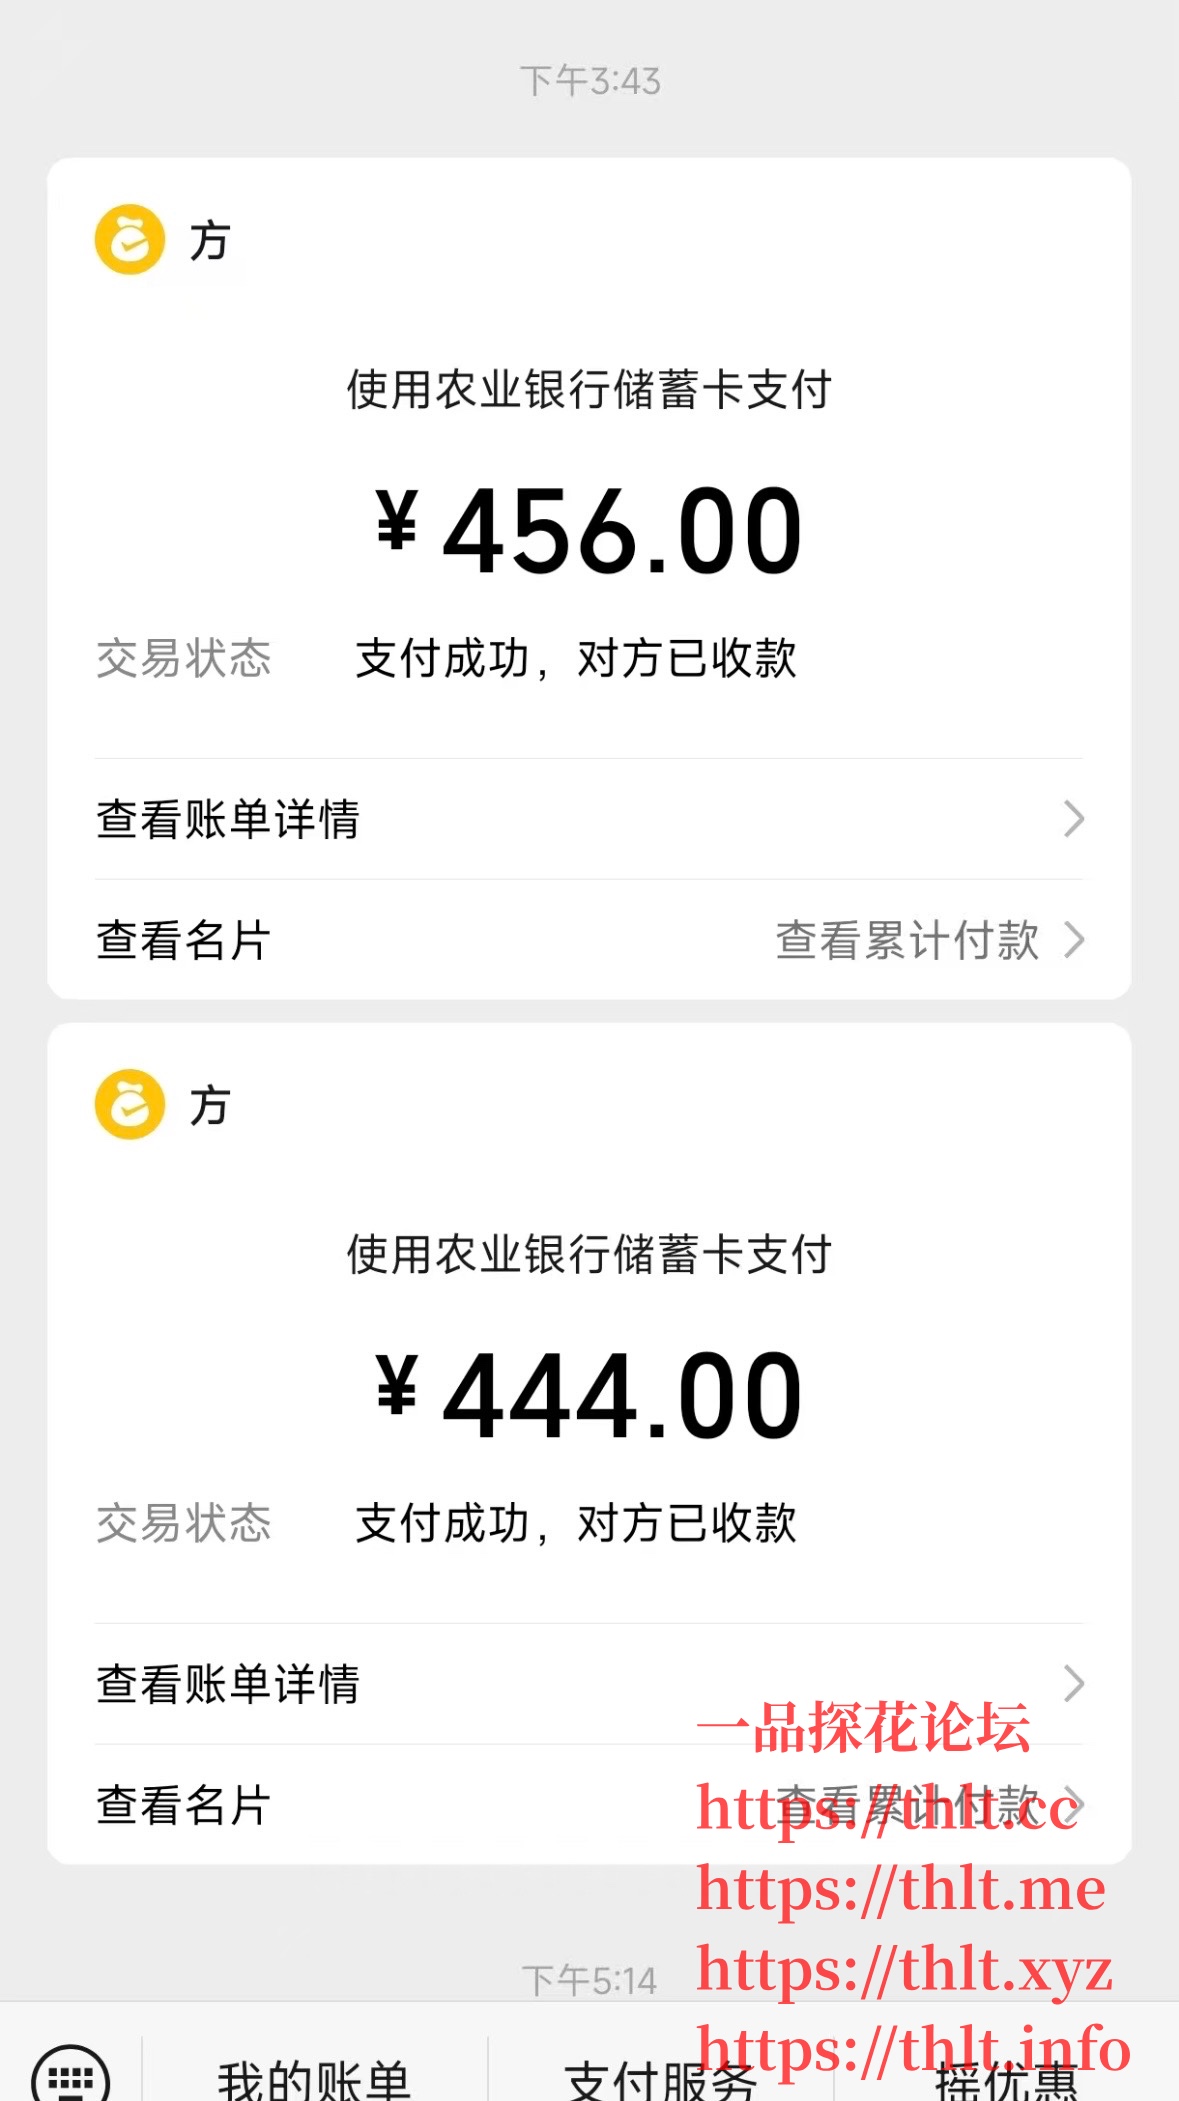
Task: Open 查看名片 on the ¥456.00 payment card
Action: [184, 940]
